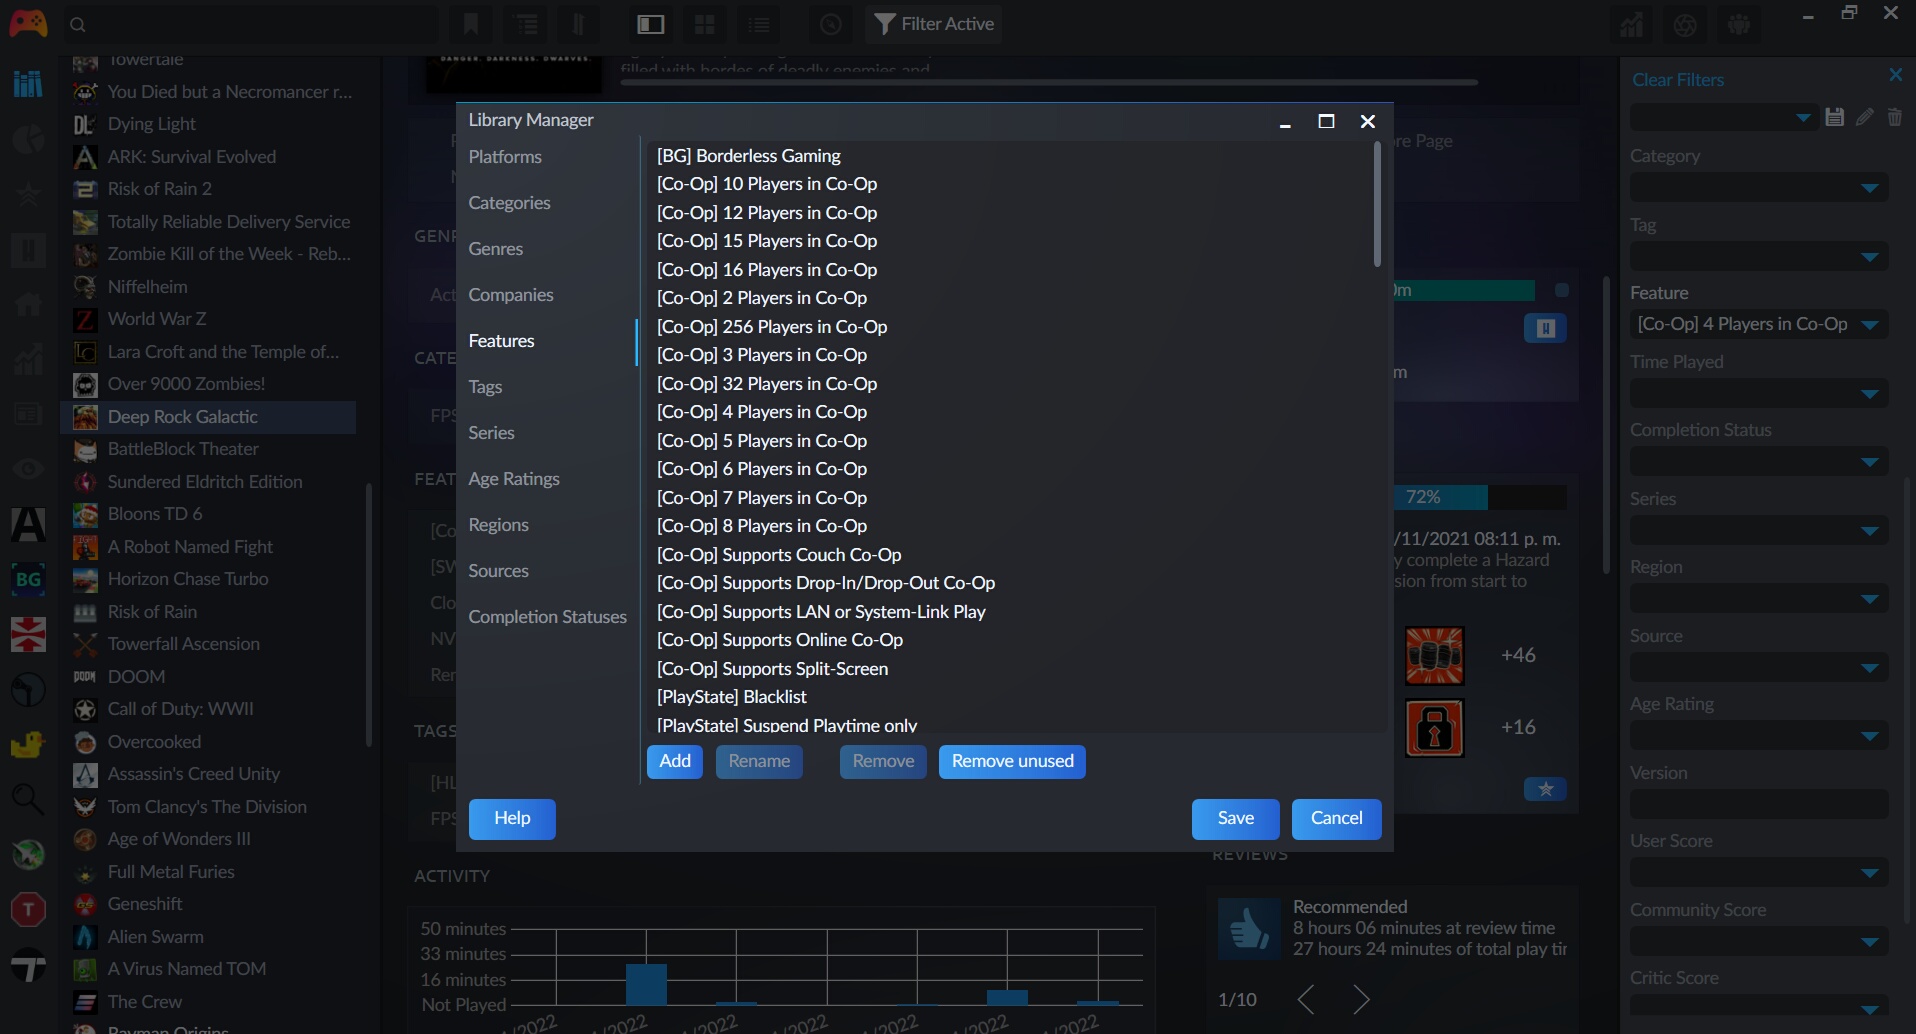Image resolution: width=1916 pixels, height=1034 pixels.
Task: Click the Remove unused button
Action: (x=1012, y=761)
